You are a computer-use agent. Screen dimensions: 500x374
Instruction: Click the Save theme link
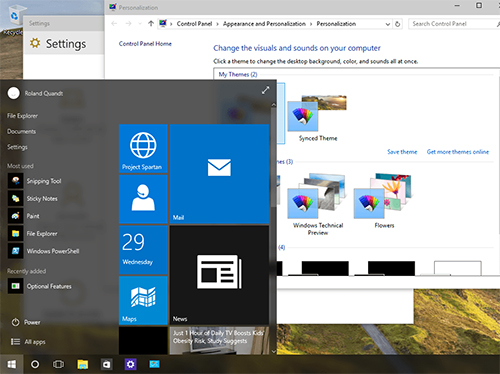402,152
